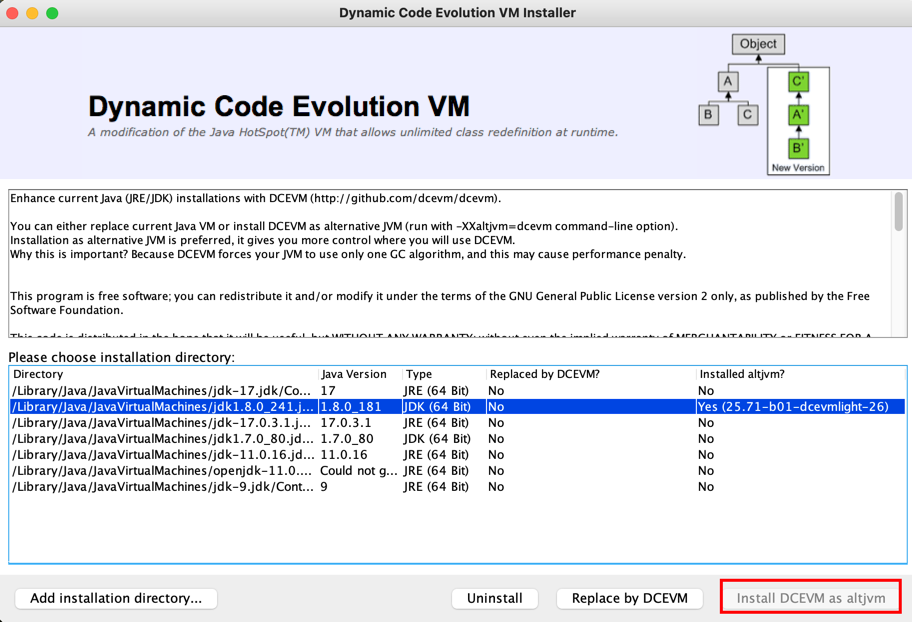The height and width of the screenshot is (622, 912).
Task: Select the jdk-9.jdk directory row
Action: coord(458,486)
